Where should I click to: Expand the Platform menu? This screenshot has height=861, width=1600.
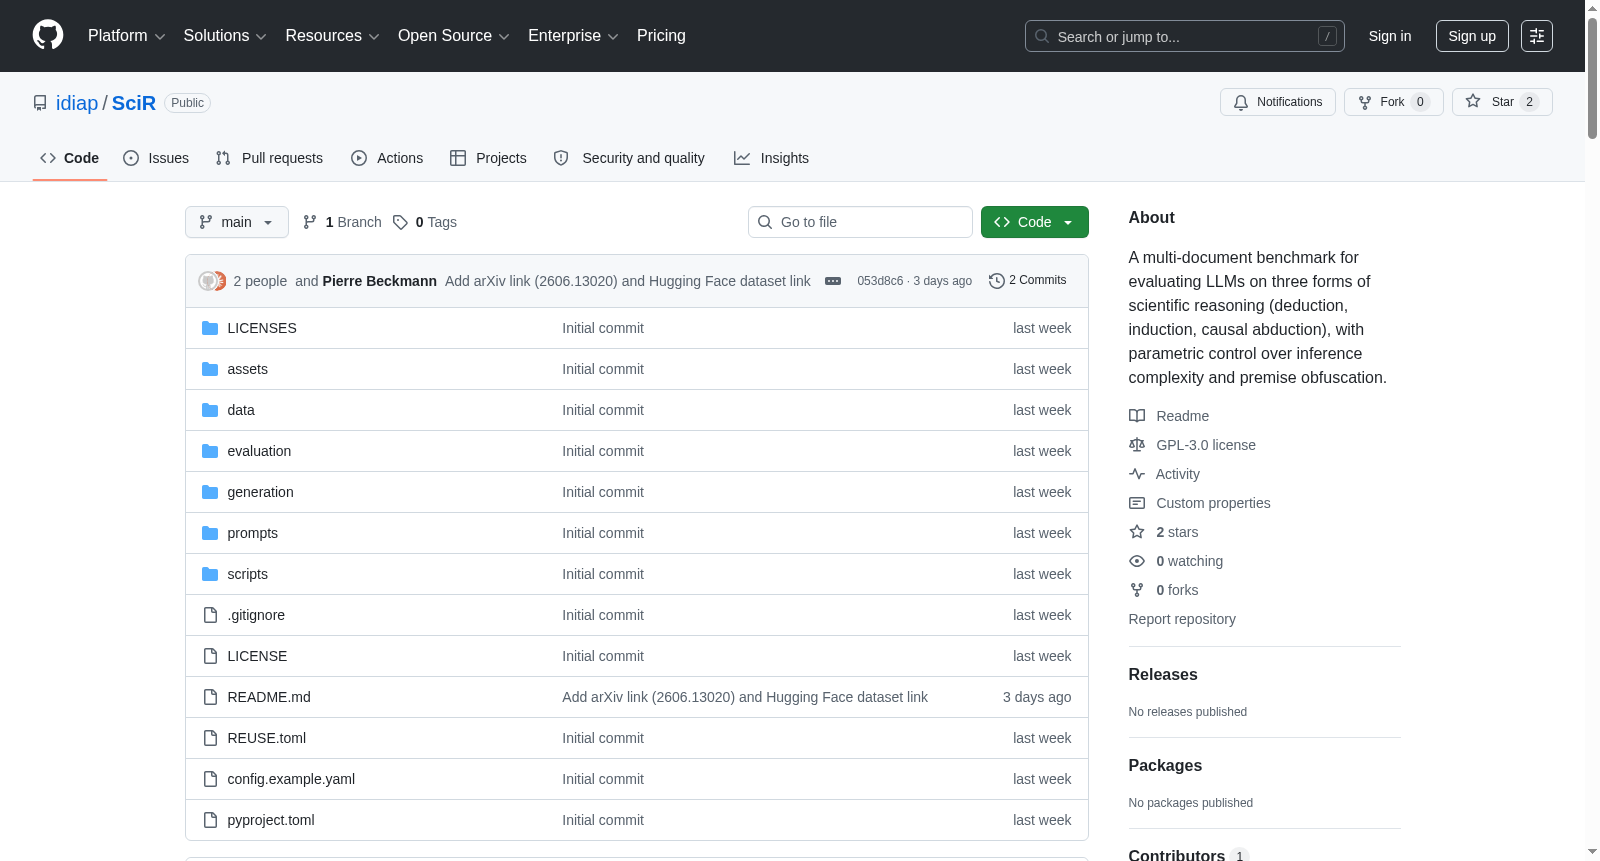click(127, 36)
